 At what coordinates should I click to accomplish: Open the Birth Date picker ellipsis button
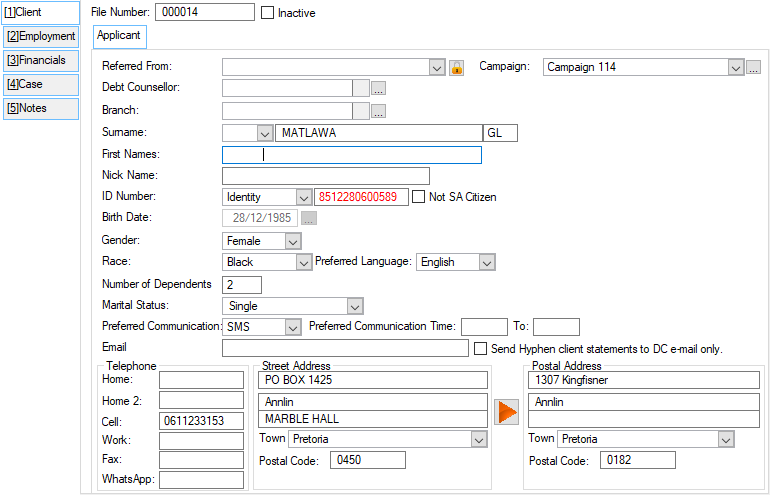point(309,219)
